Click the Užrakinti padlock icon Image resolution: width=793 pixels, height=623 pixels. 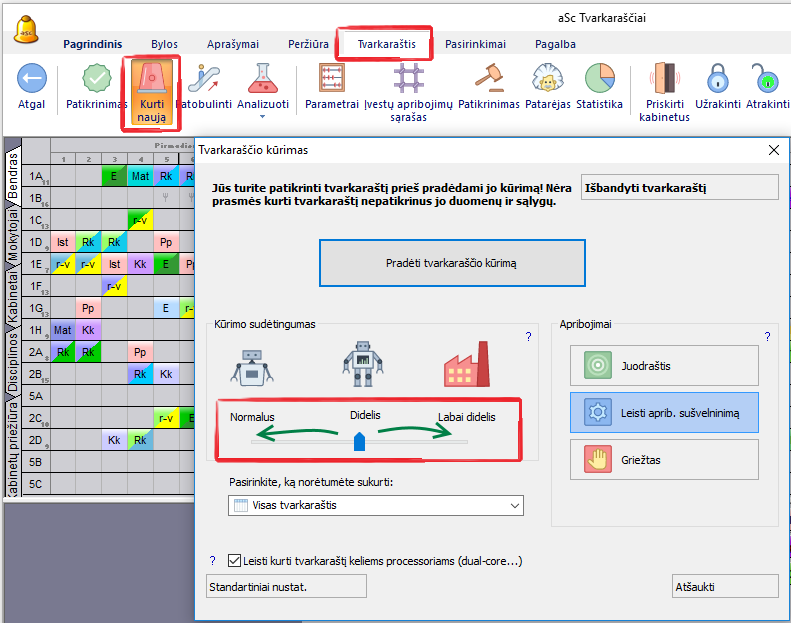(716, 78)
